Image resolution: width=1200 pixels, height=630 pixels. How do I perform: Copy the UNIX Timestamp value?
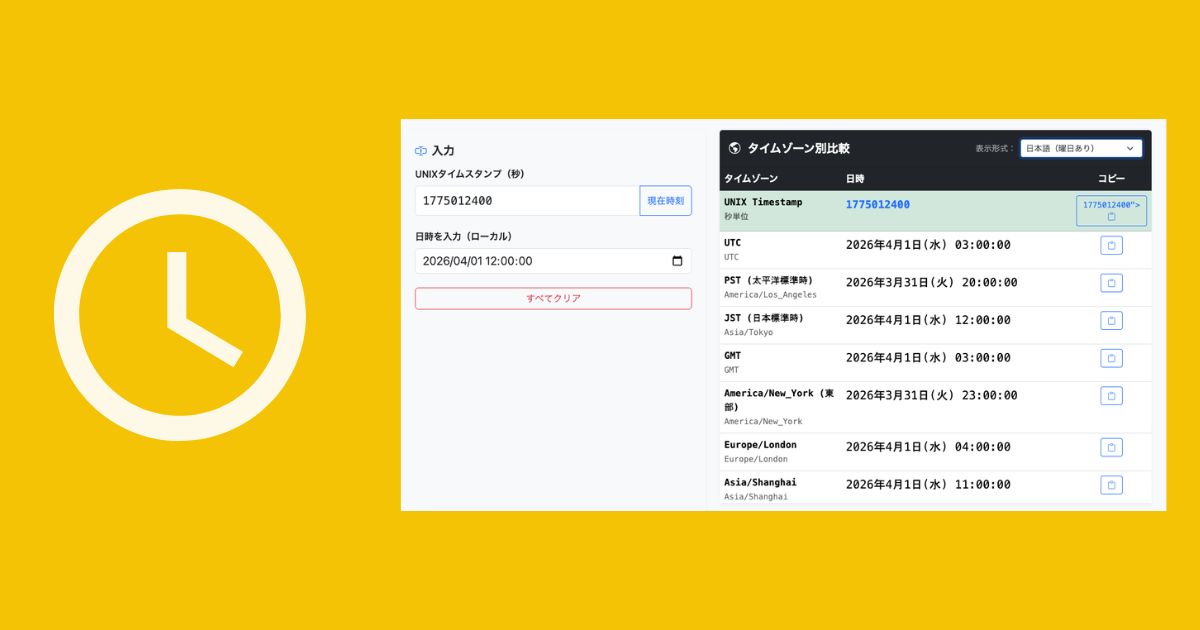(x=1111, y=211)
